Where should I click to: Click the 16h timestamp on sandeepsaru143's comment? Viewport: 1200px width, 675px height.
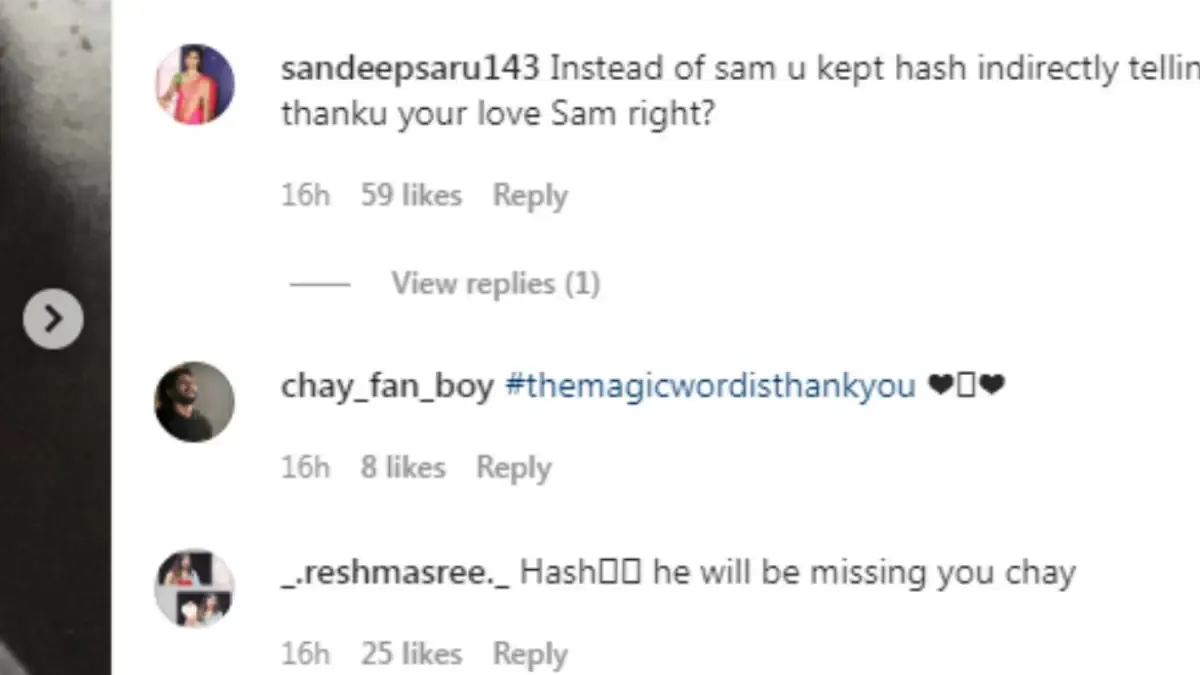[x=305, y=195]
